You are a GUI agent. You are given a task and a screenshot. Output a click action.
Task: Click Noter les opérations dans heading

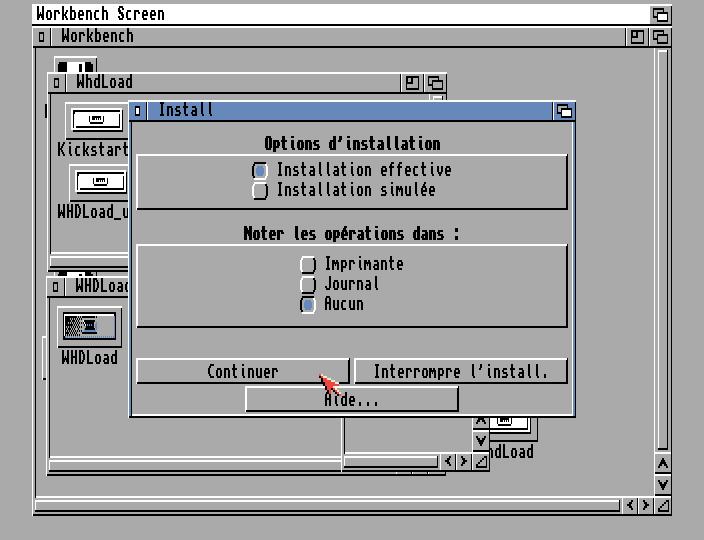click(352, 234)
